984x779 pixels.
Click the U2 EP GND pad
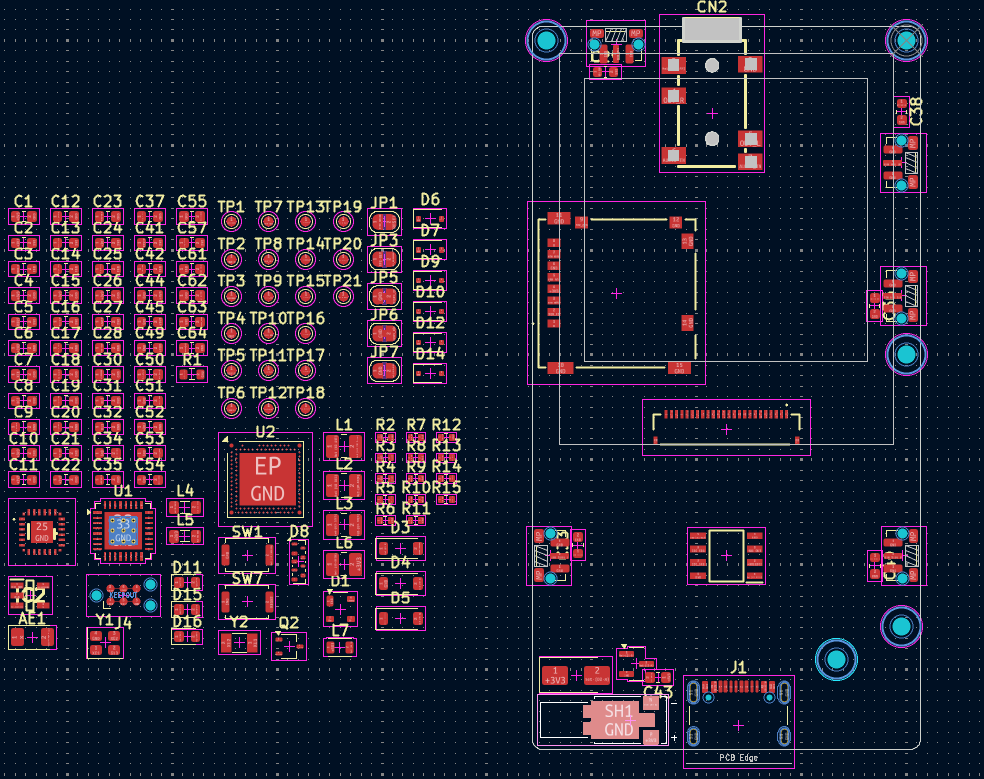267,479
